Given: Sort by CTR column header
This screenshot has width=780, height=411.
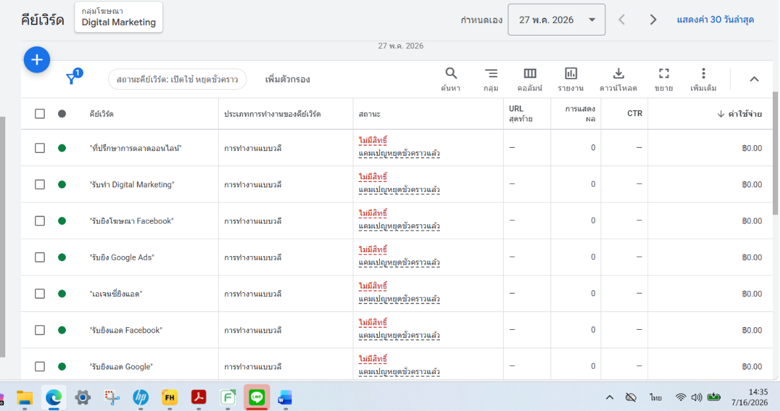Looking at the screenshot, I should tap(635, 113).
